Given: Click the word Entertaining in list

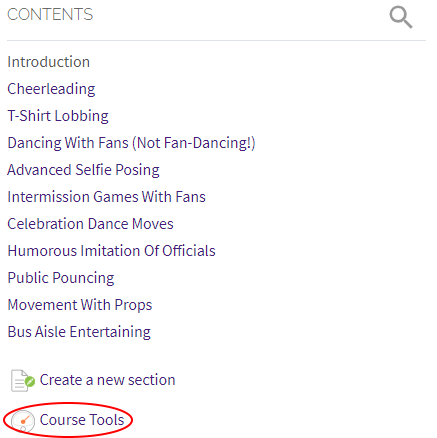Looking at the screenshot, I should tap(110, 332).
